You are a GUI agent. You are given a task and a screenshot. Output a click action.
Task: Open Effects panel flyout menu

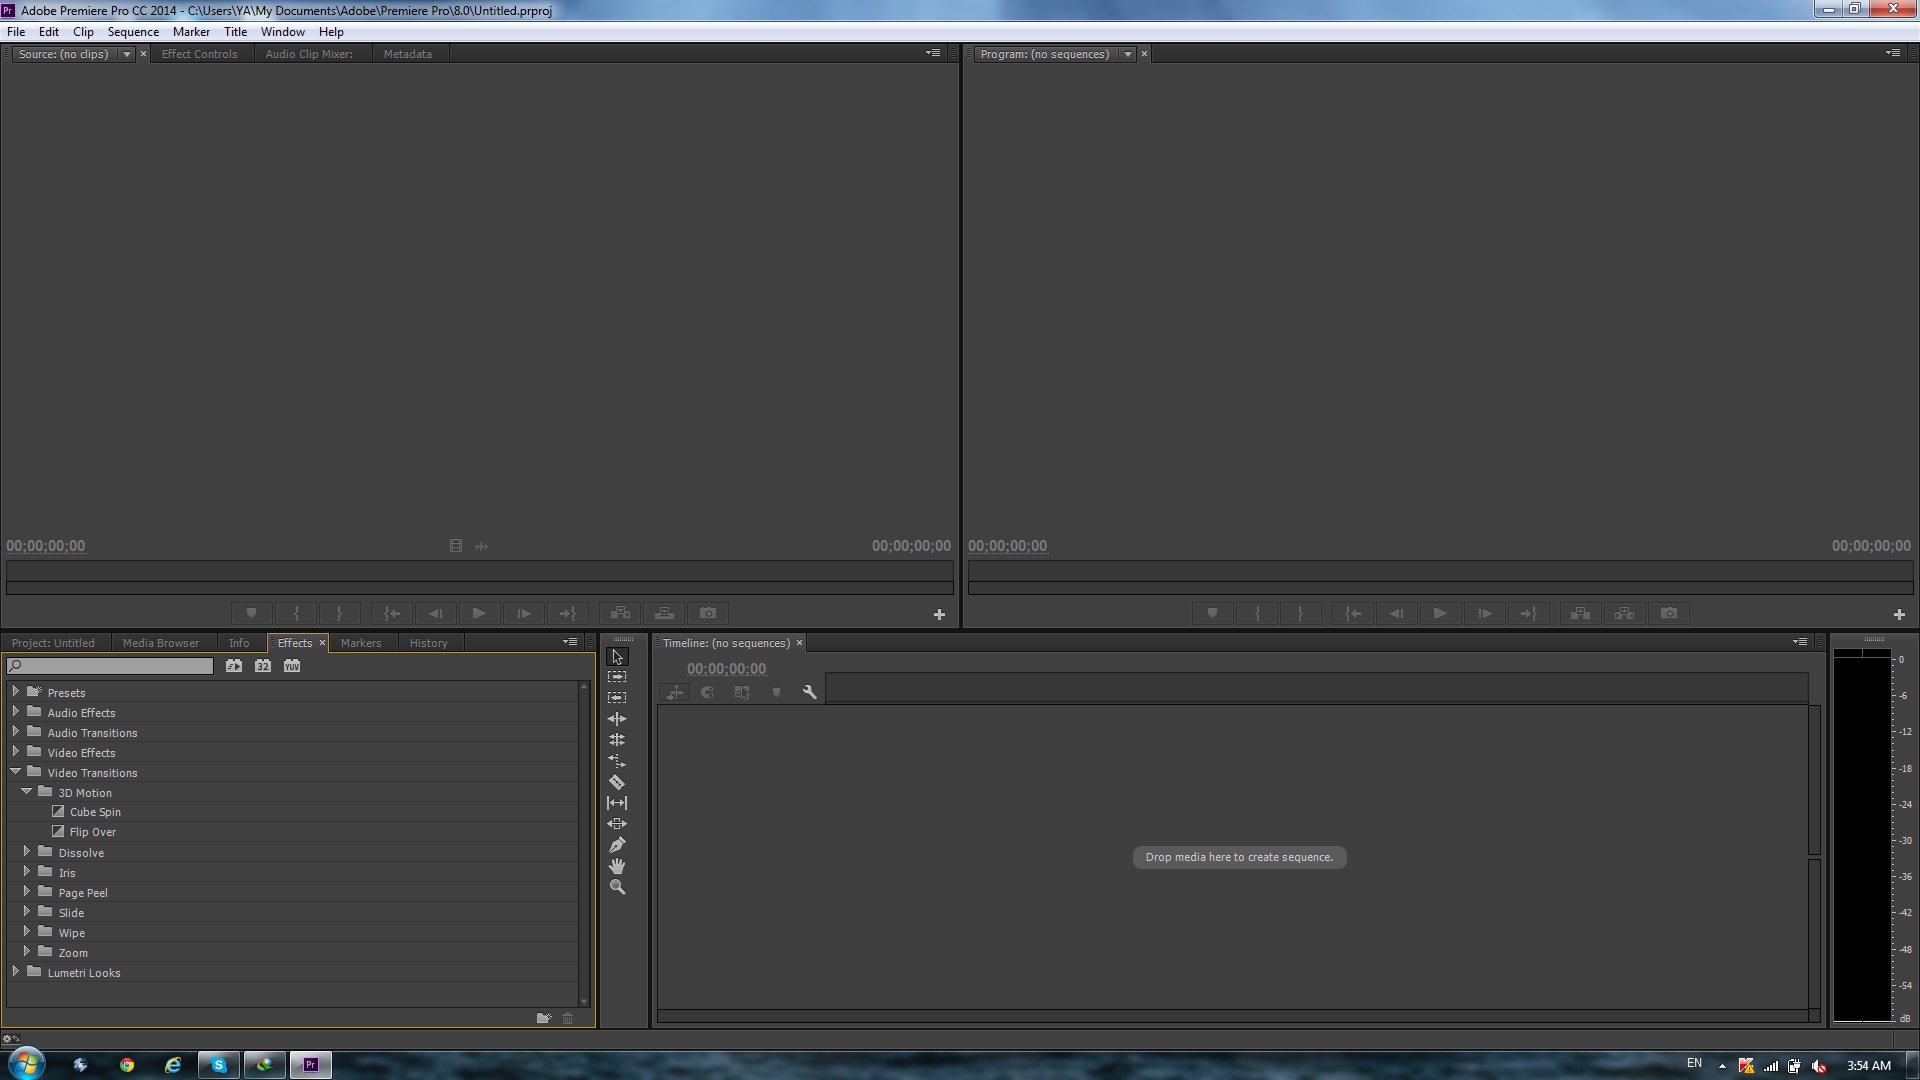click(x=570, y=642)
